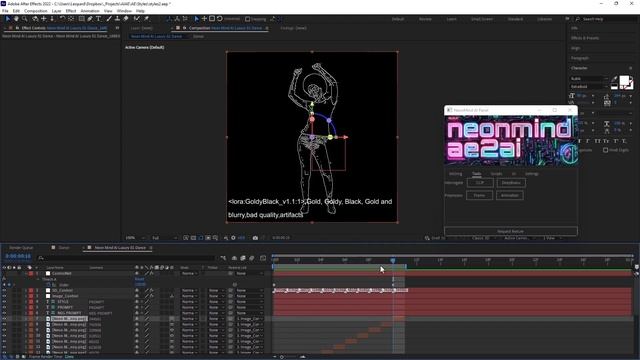Select the Roto Brush tool
Viewport: 640px width, 360px height.
[x=137, y=19]
